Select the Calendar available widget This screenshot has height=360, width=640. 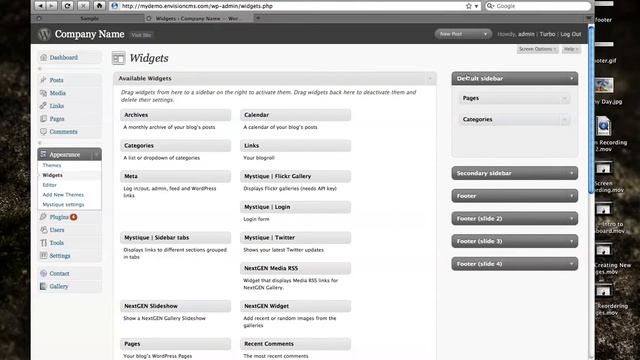point(296,115)
